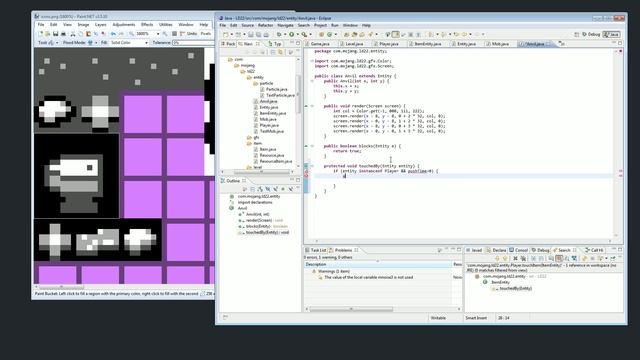
Task: Open the Run button's dropdown arrow in Eclipse
Action: (x=298, y=35)
